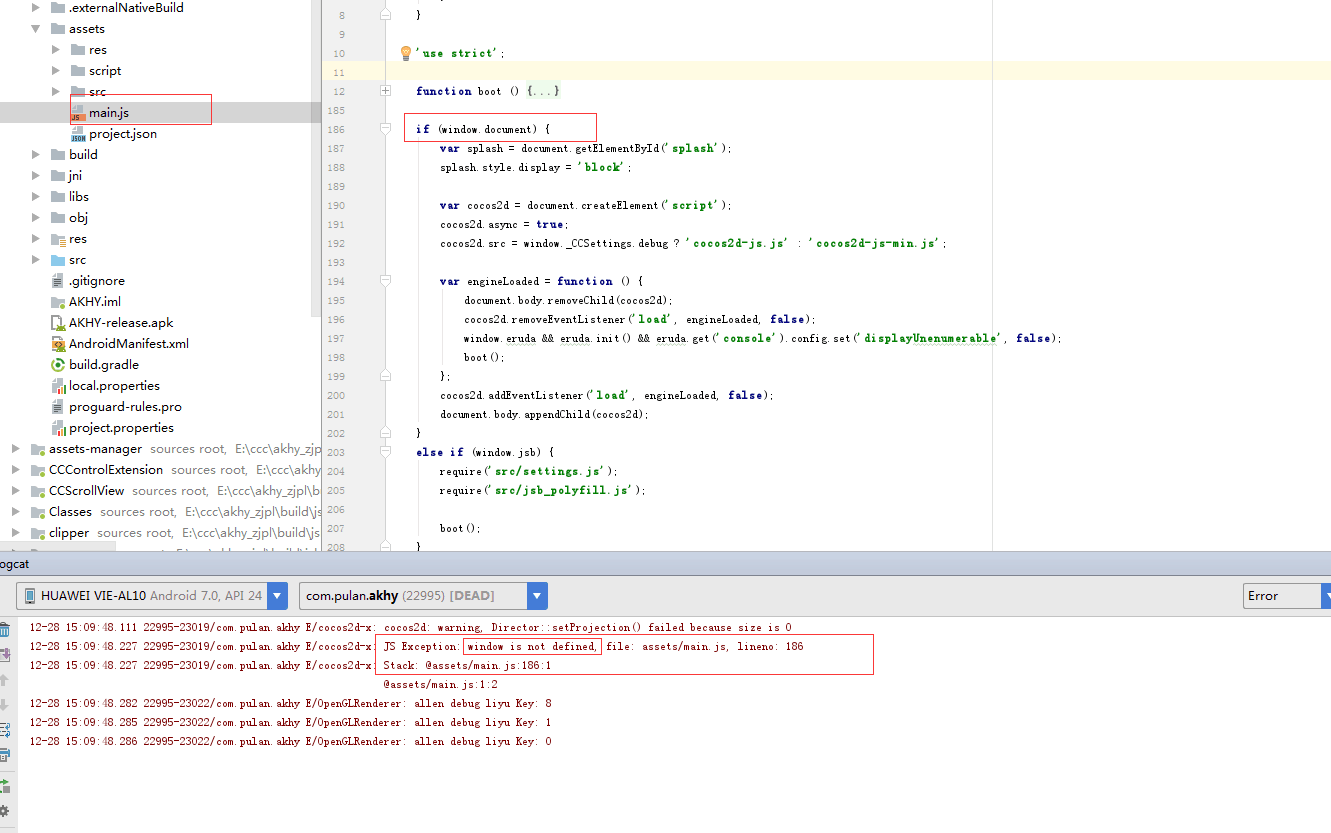1331x833 pixels.
Task: Click the Classes module folder icon
Action: 38,512
